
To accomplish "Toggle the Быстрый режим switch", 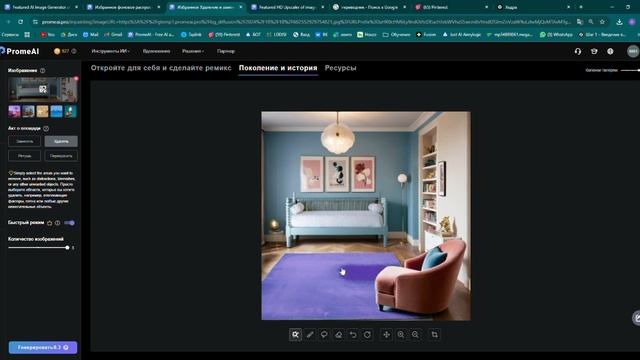I will (x=69, y=223).
